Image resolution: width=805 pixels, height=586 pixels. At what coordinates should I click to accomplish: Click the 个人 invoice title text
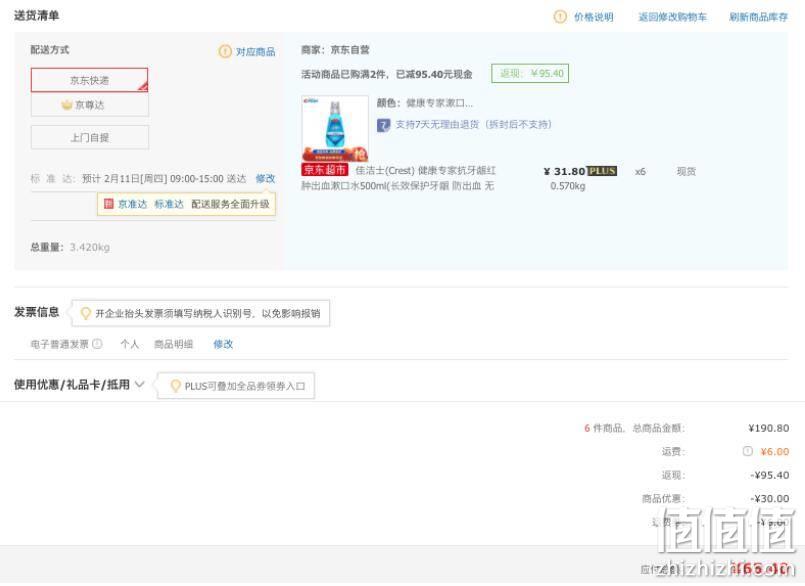pos(129,344)
